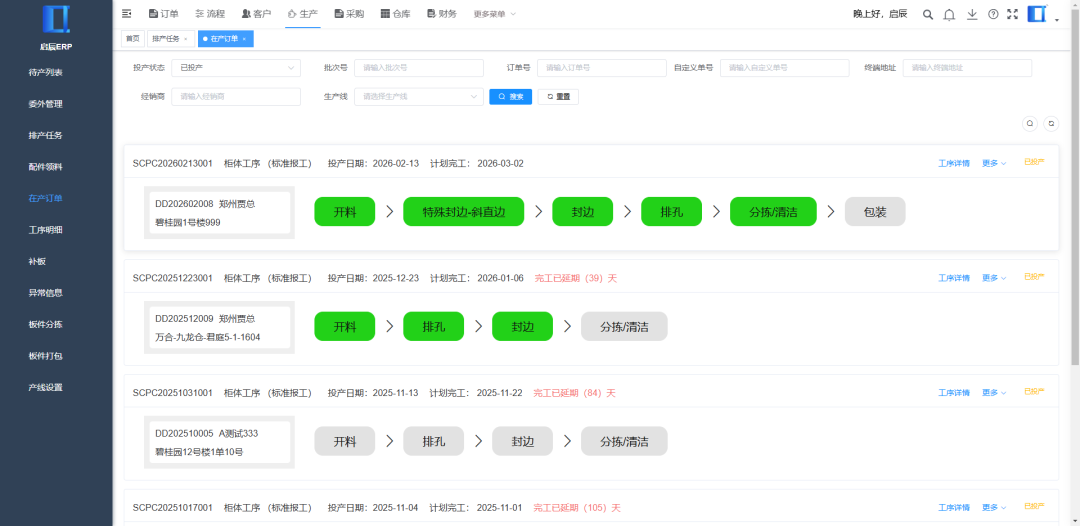Open 工序明细 in sidebar

point(45,230)
